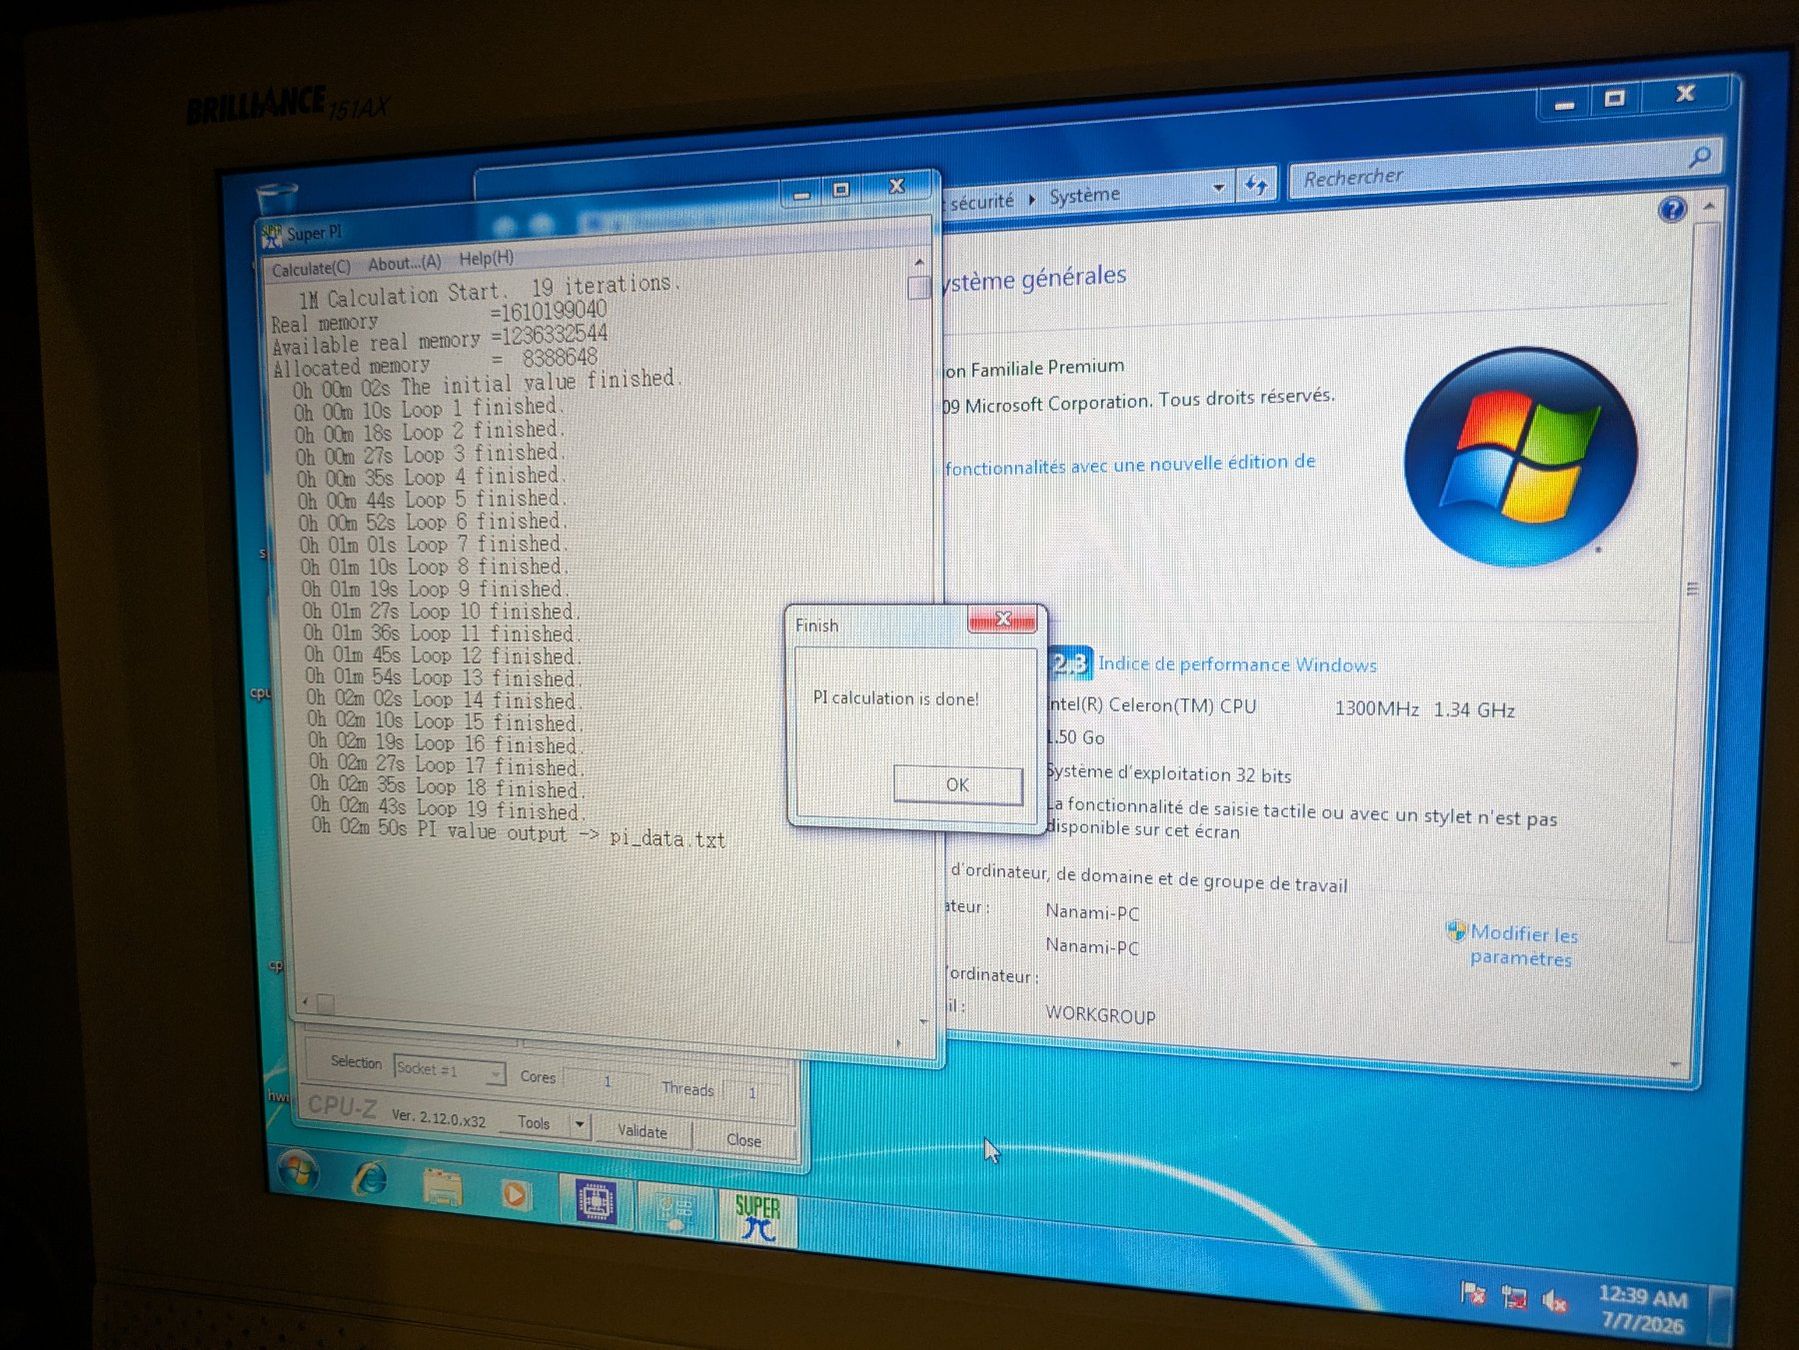Close the Finish dialog with red X
1799x1350 pixels.
tap(1003, 620)
